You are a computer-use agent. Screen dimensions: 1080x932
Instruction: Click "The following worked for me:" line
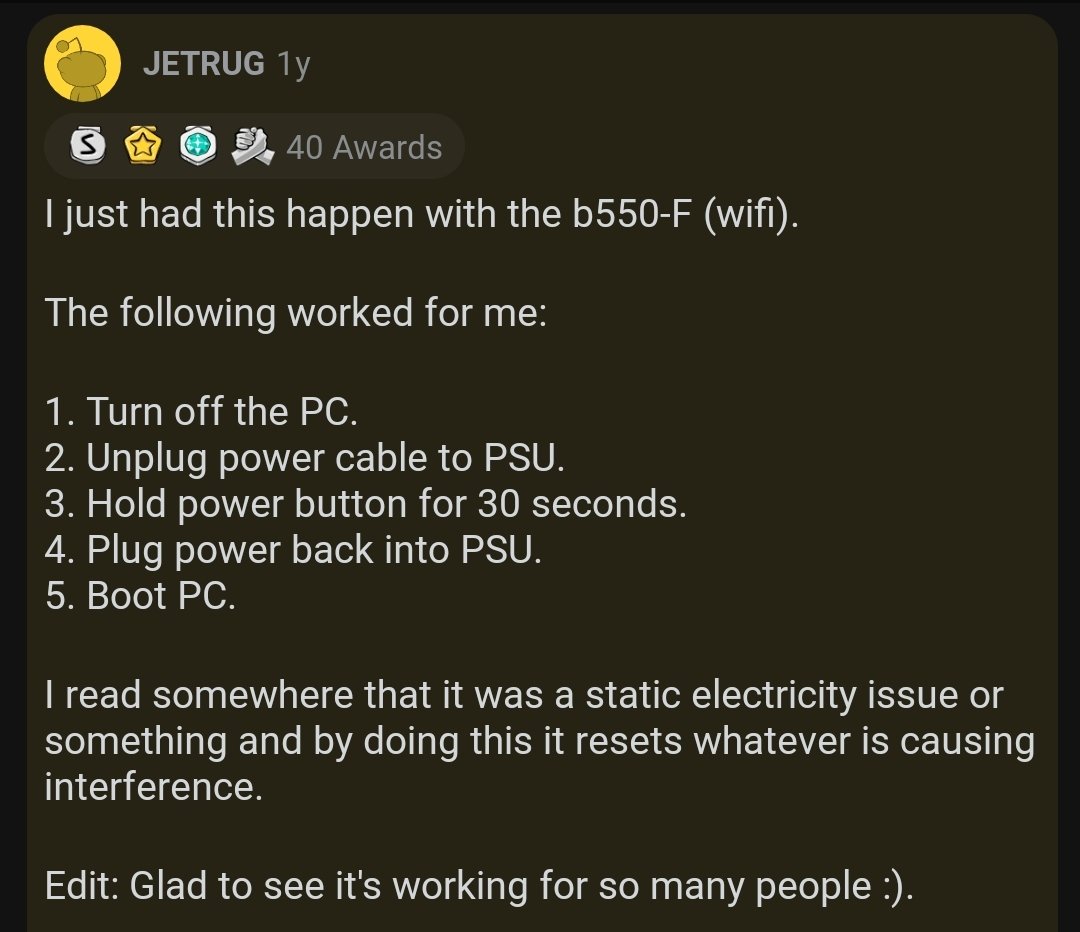pyautogui.click(x=295, y=313)
